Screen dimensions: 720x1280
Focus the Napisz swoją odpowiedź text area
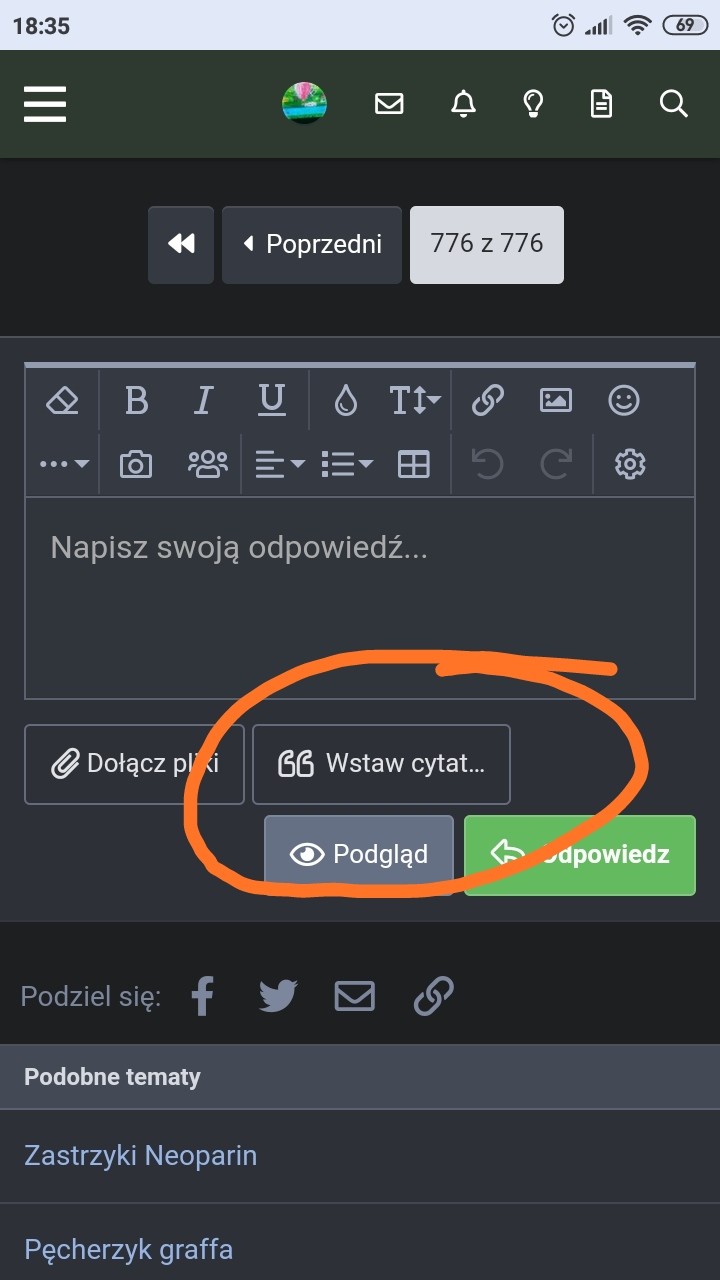coord(360,600)
